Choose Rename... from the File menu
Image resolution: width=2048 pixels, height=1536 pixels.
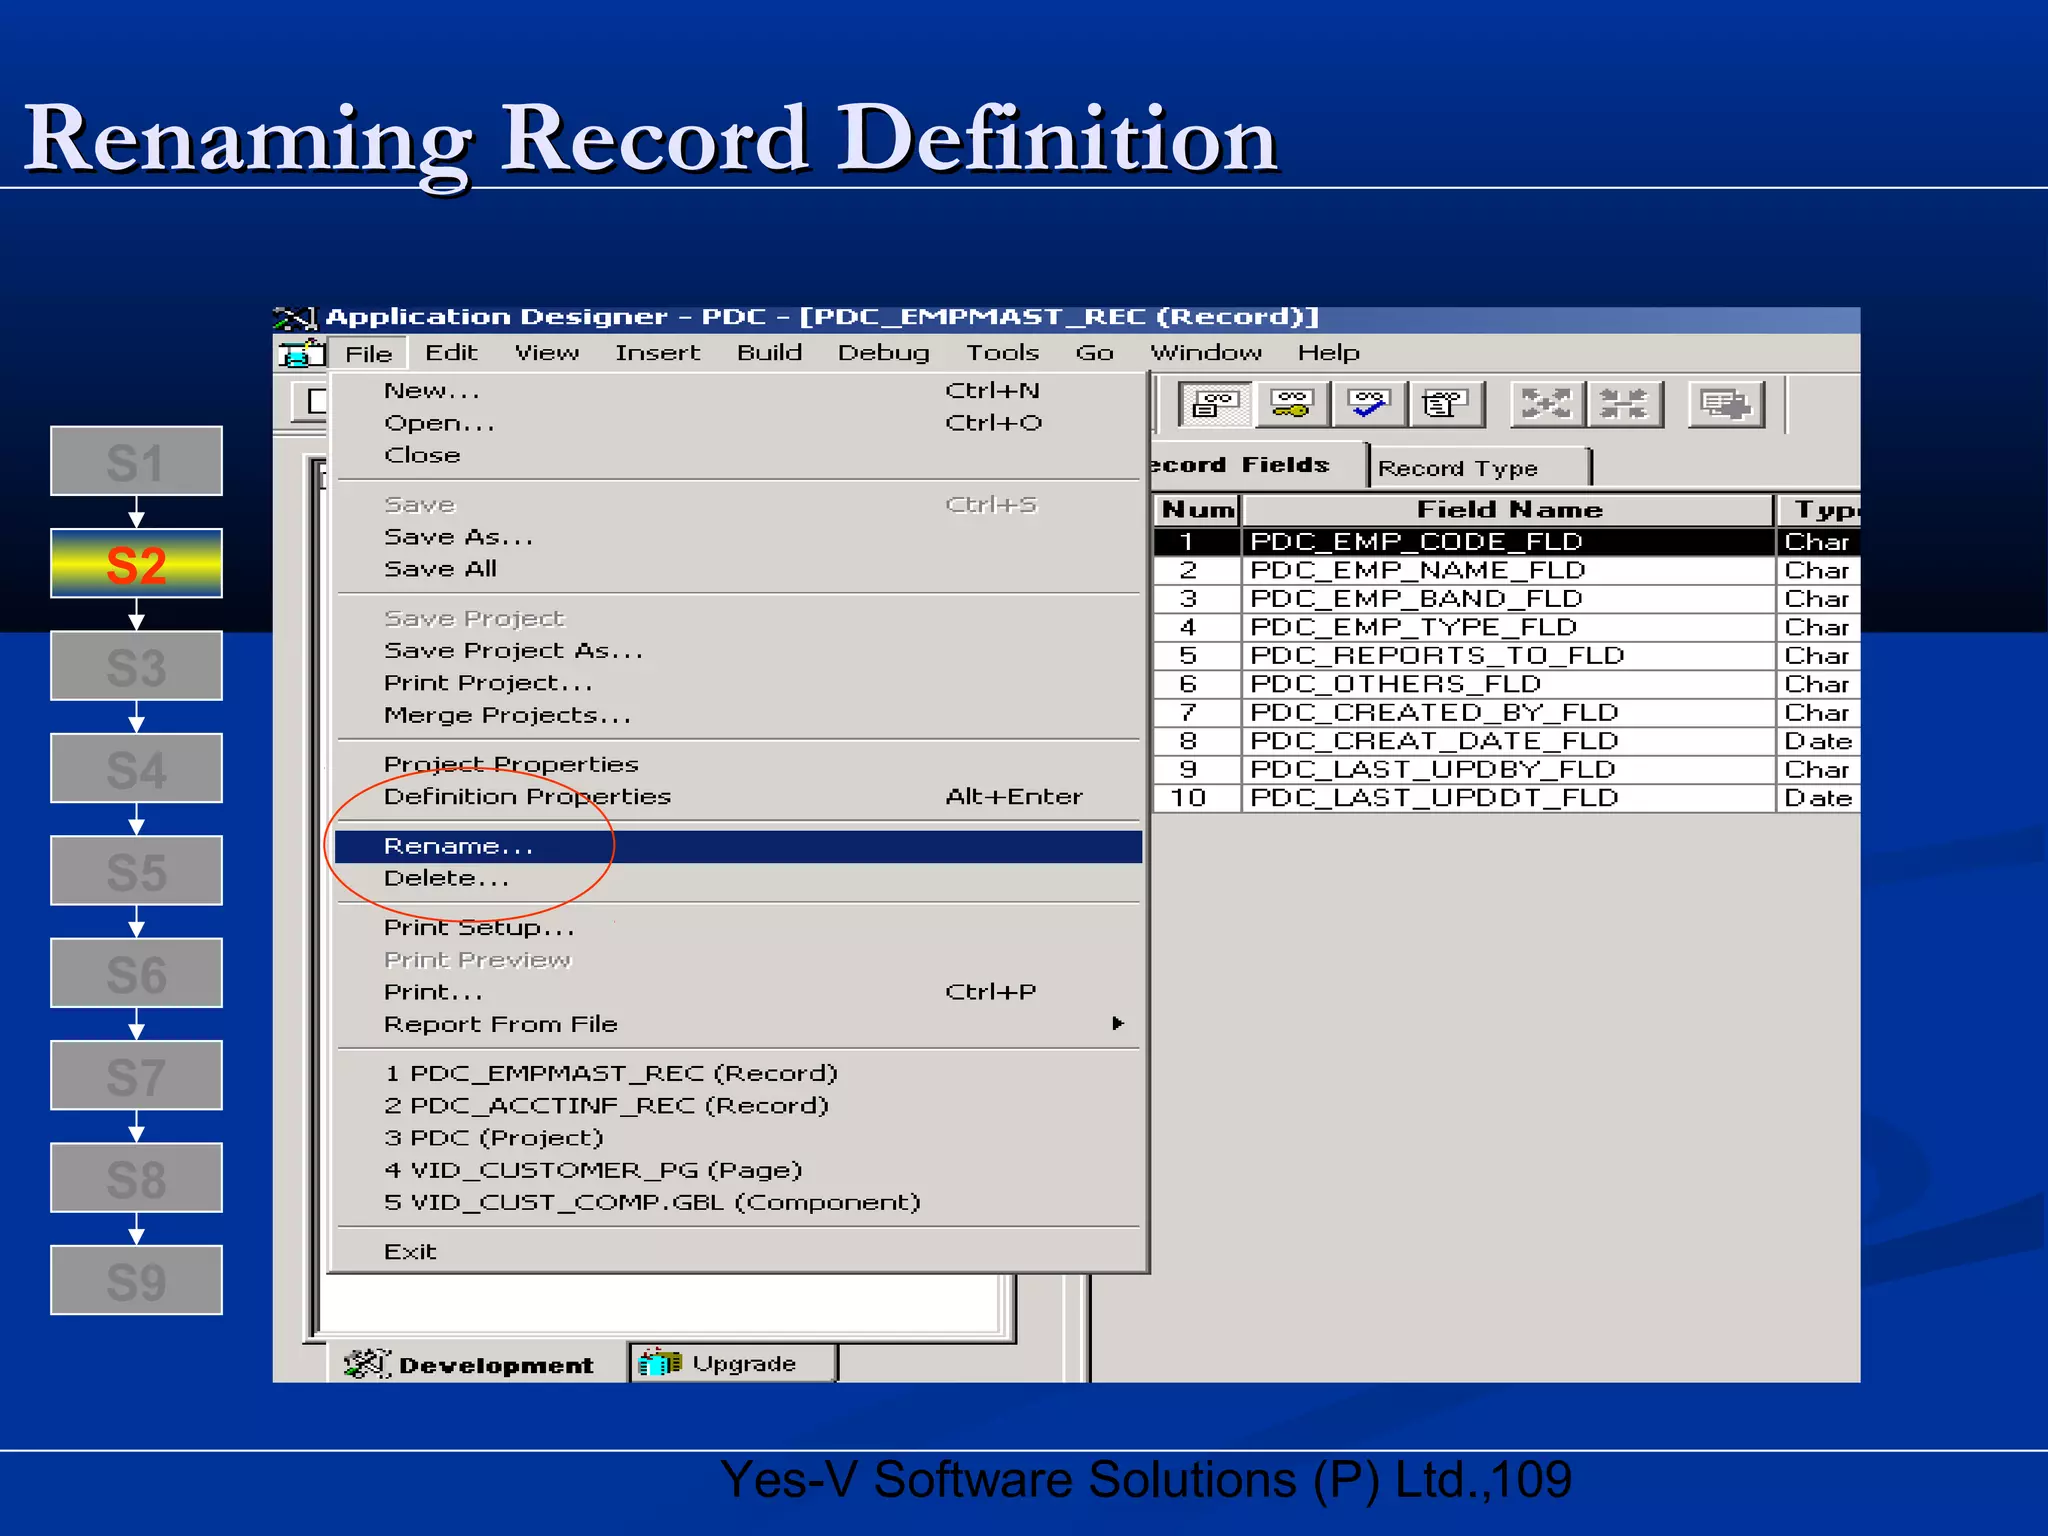pyautogui.click(x=738, y=846)
